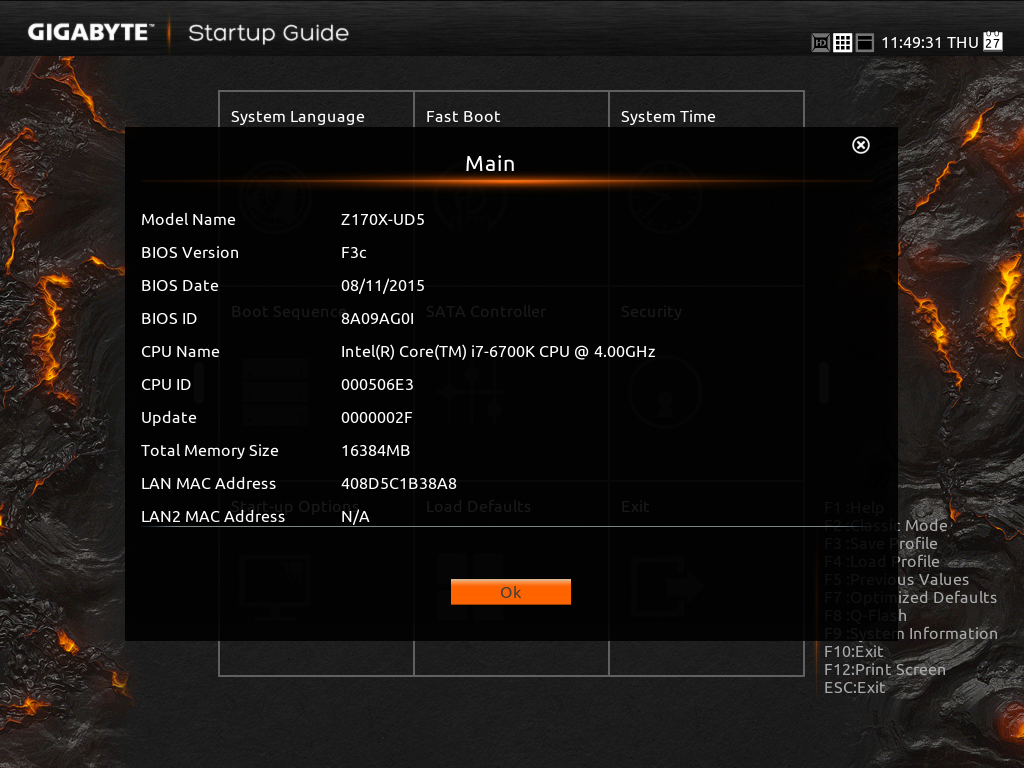Click the GIGABYTE logo
The image size is (1024, 768).
(x=90, y=32)
